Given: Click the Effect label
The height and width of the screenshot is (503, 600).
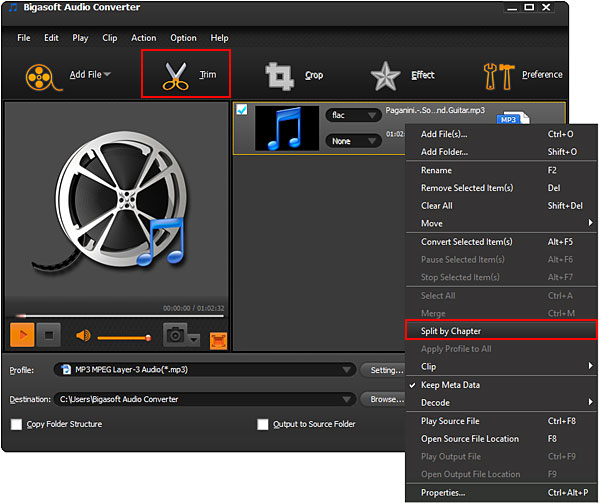Looking at the screenshot, I should 423,75.
